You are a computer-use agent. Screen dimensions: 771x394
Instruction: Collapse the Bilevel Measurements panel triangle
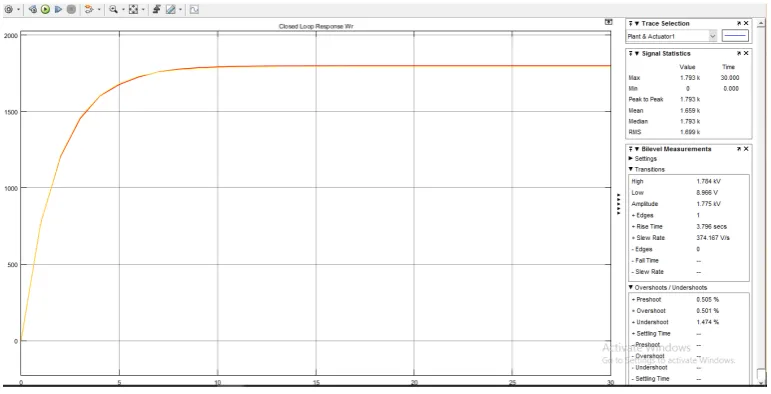click(637, 149)
